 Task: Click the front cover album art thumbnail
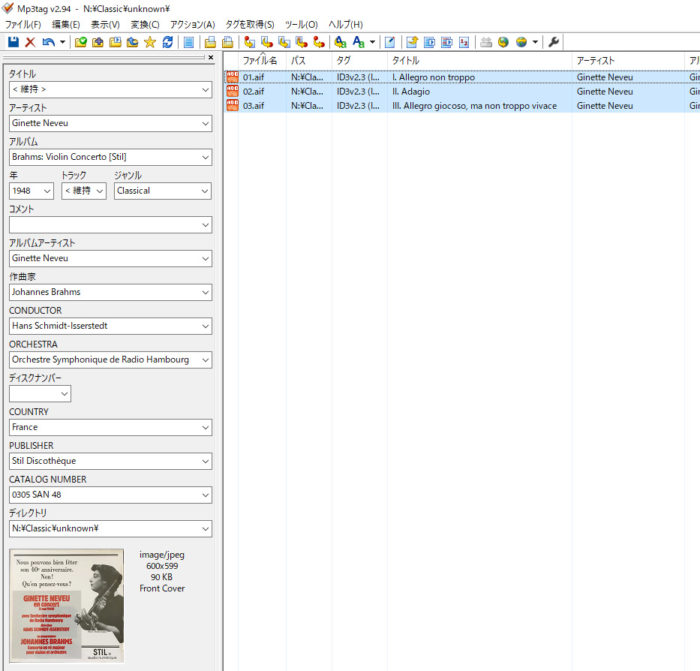point(67,605)
